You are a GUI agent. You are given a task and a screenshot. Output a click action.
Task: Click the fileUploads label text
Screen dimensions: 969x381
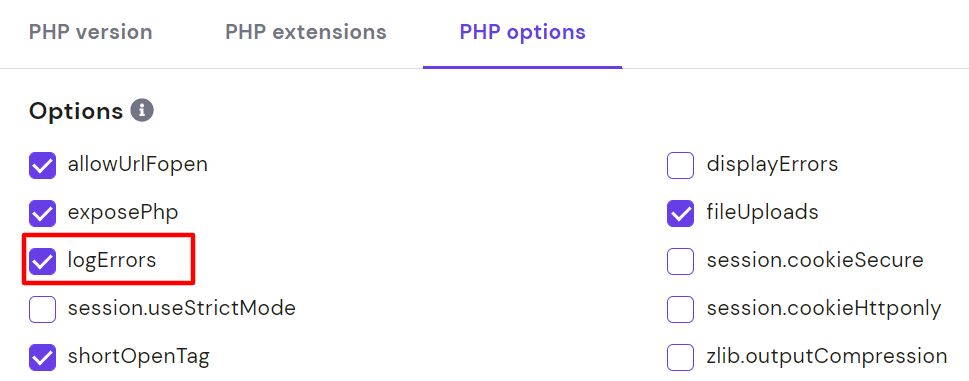click(763, 212)
